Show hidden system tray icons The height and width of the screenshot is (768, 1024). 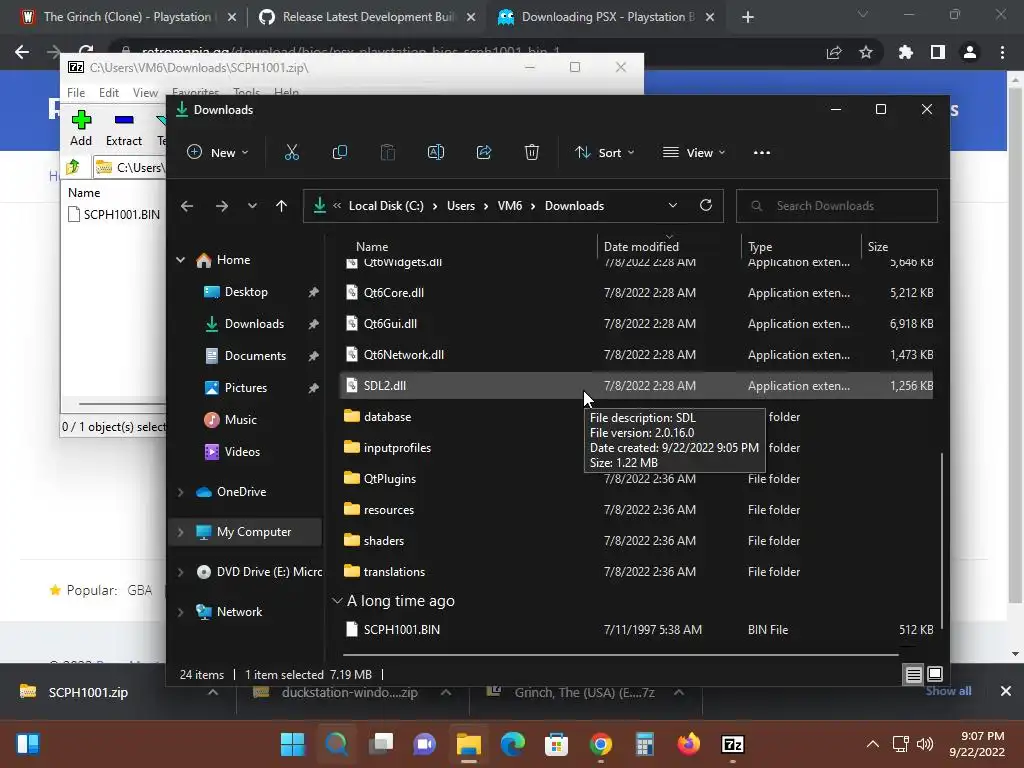(872, 744)
